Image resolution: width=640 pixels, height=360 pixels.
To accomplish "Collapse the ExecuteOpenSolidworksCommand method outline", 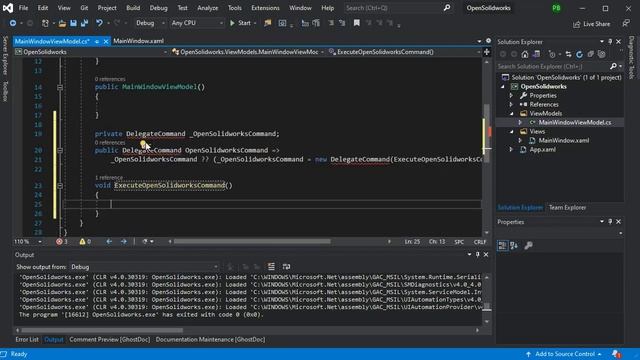I will coord(60,186).
